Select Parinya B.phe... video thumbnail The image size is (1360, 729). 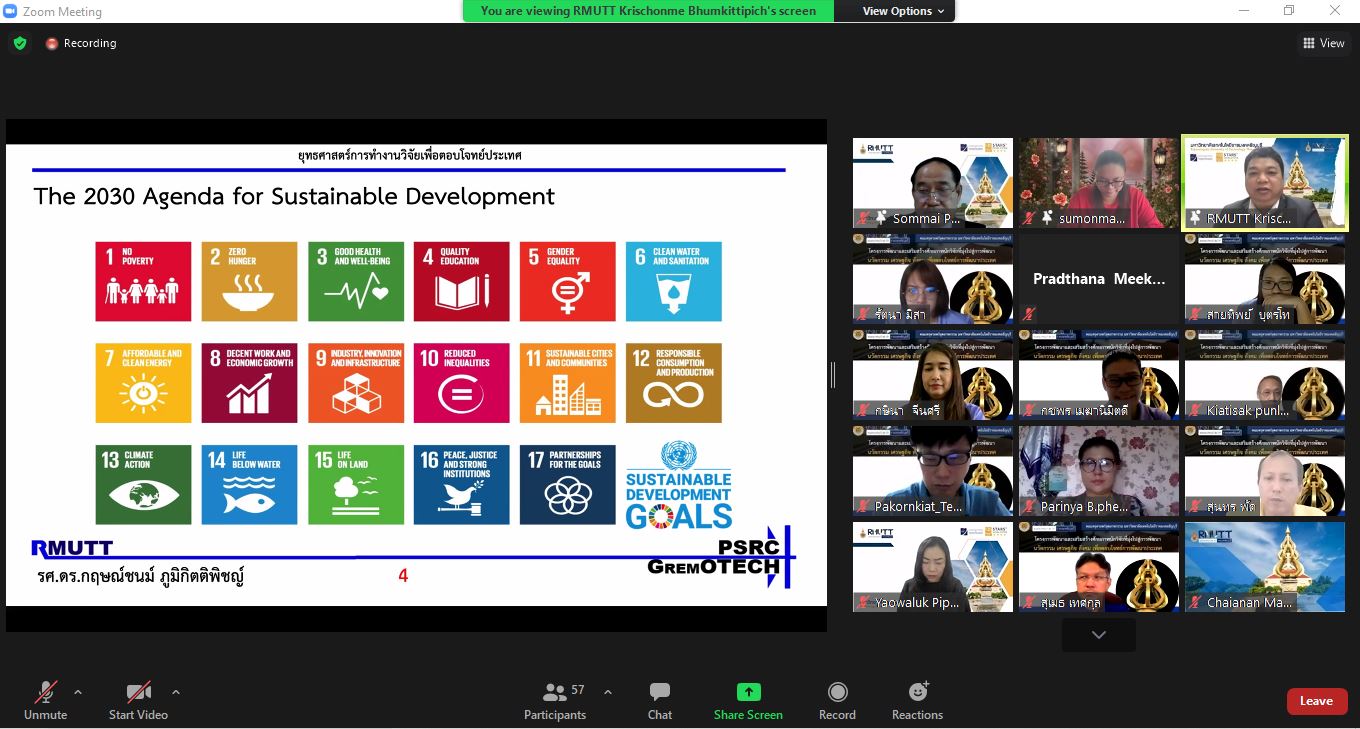pos(1099,471)
